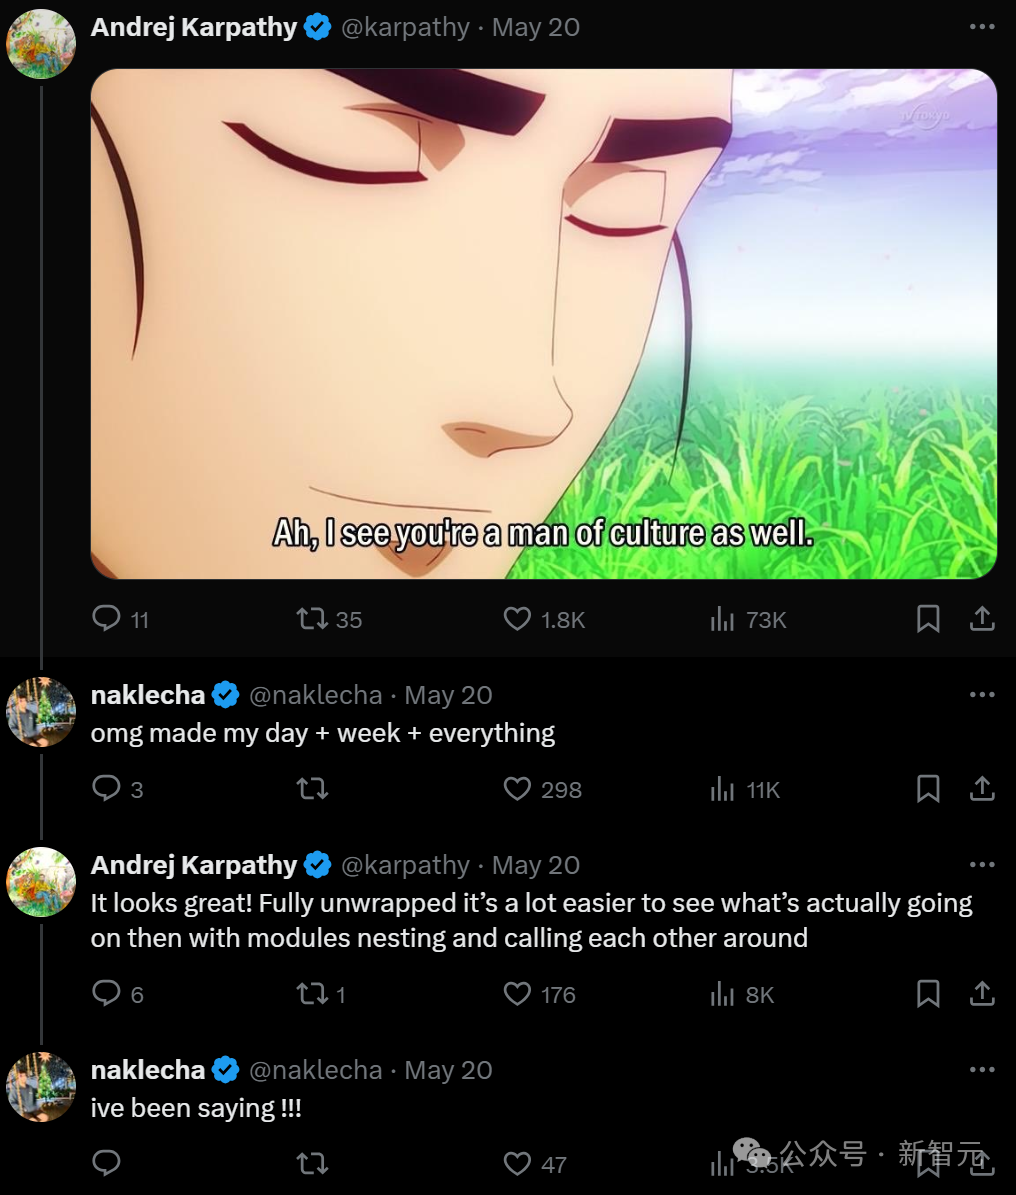1016x1195 pixels.
Task: Like Karpathy's 'It looks great' reply
Action: click(539, 994)
